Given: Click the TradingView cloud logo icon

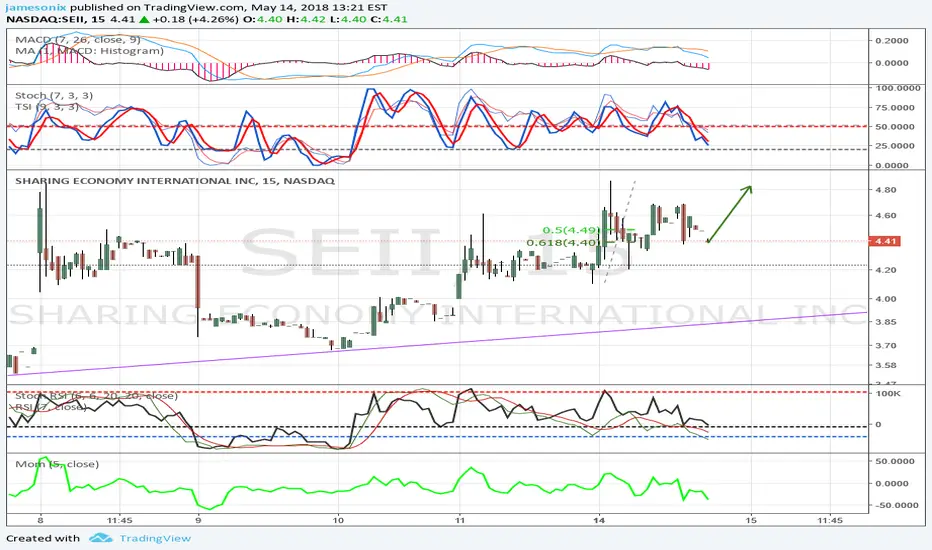Looking at the screenshot, I should (x=100, y=538).
